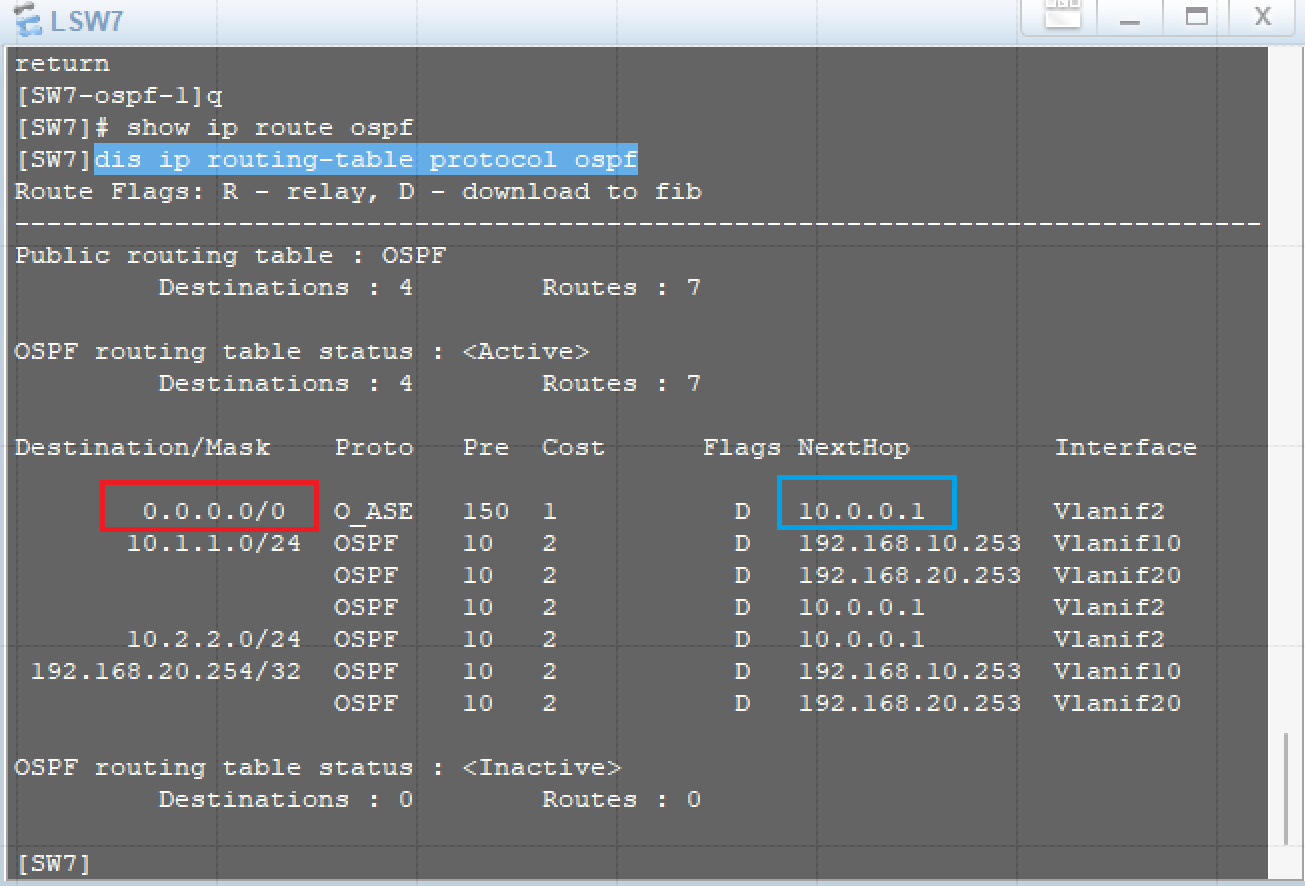
Task: Maximize the LSW7 terminal window
Action: pos(1196,17)
